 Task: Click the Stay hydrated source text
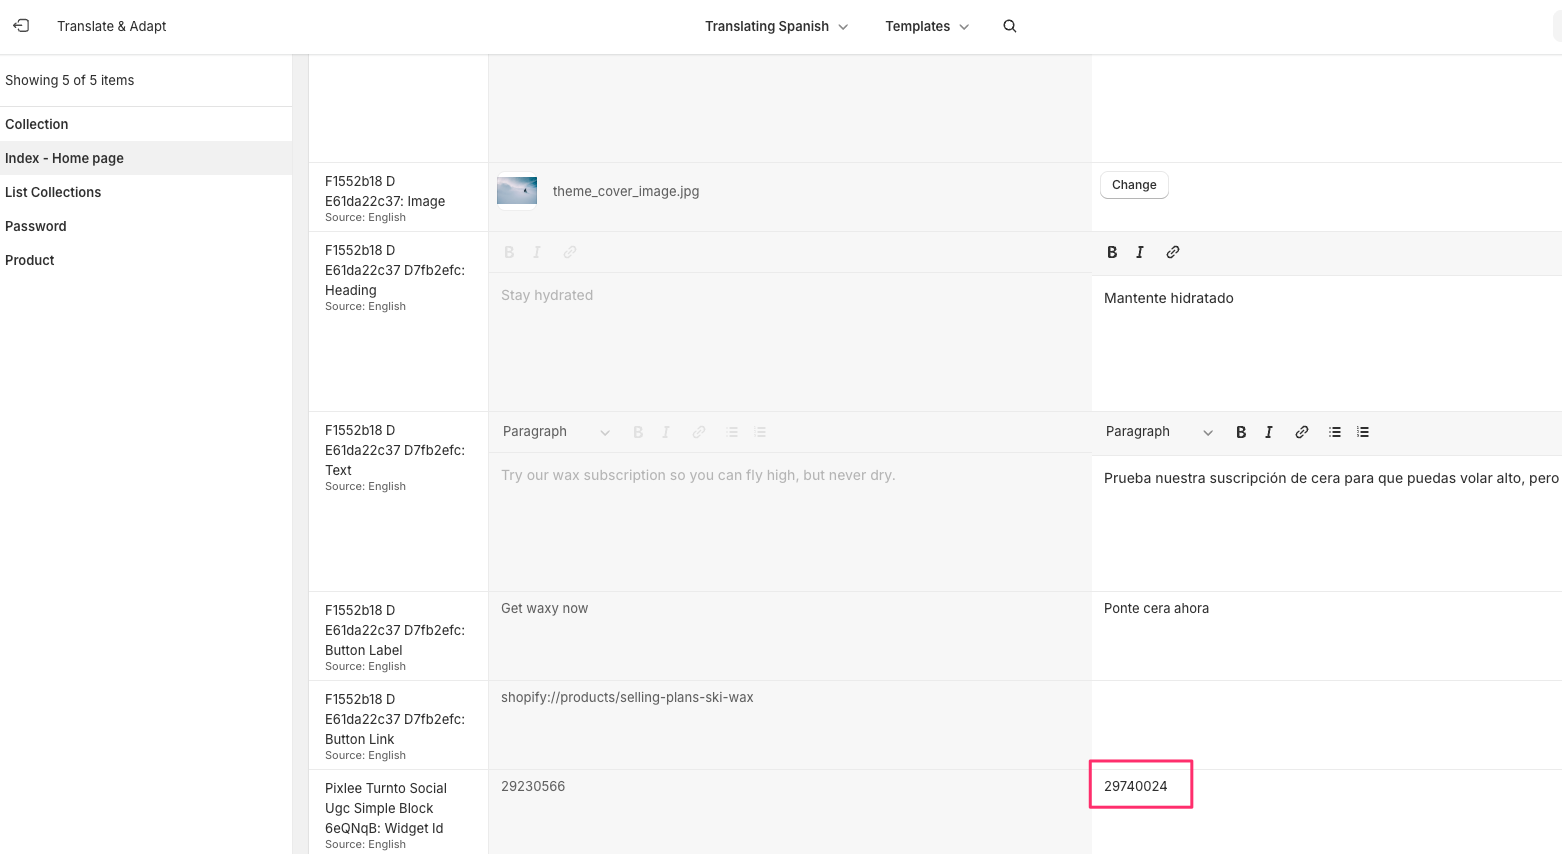pyautogui.click(x=547, y=295)
